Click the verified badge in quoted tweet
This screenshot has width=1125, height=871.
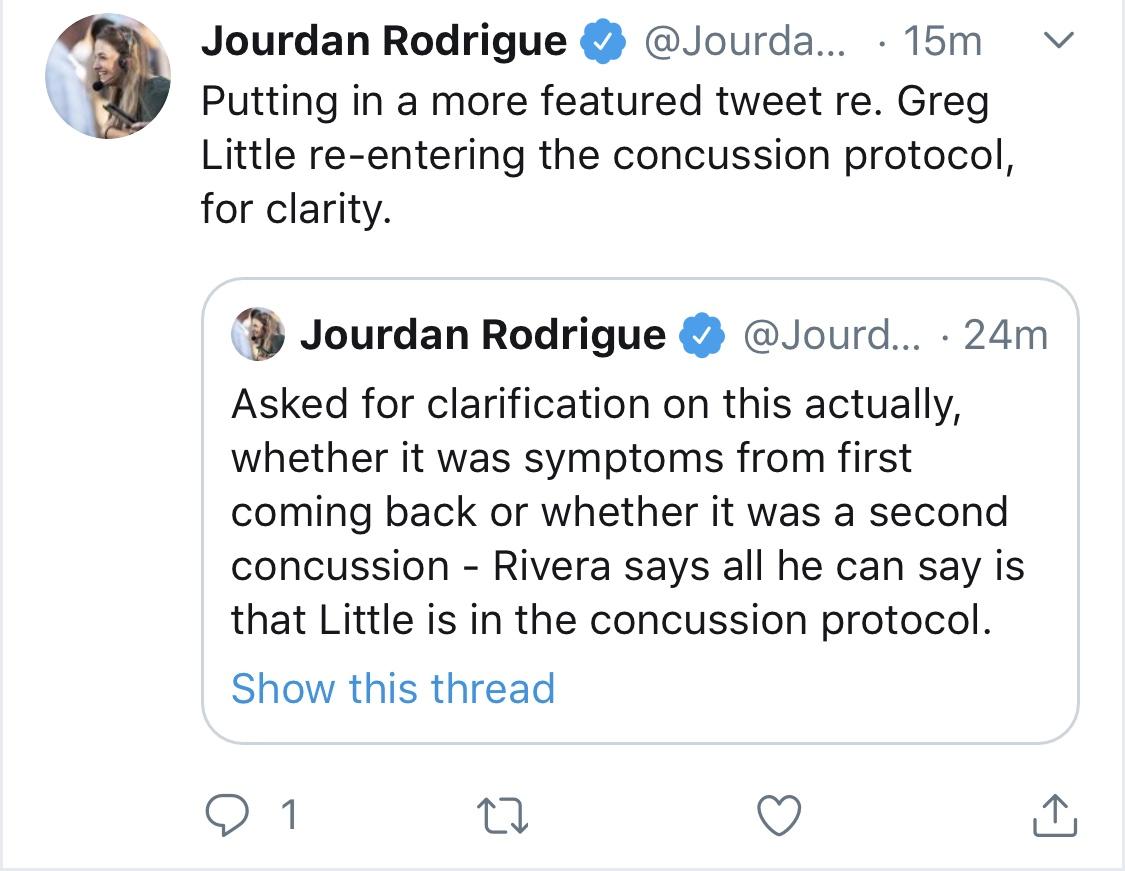tap(702, 336)
